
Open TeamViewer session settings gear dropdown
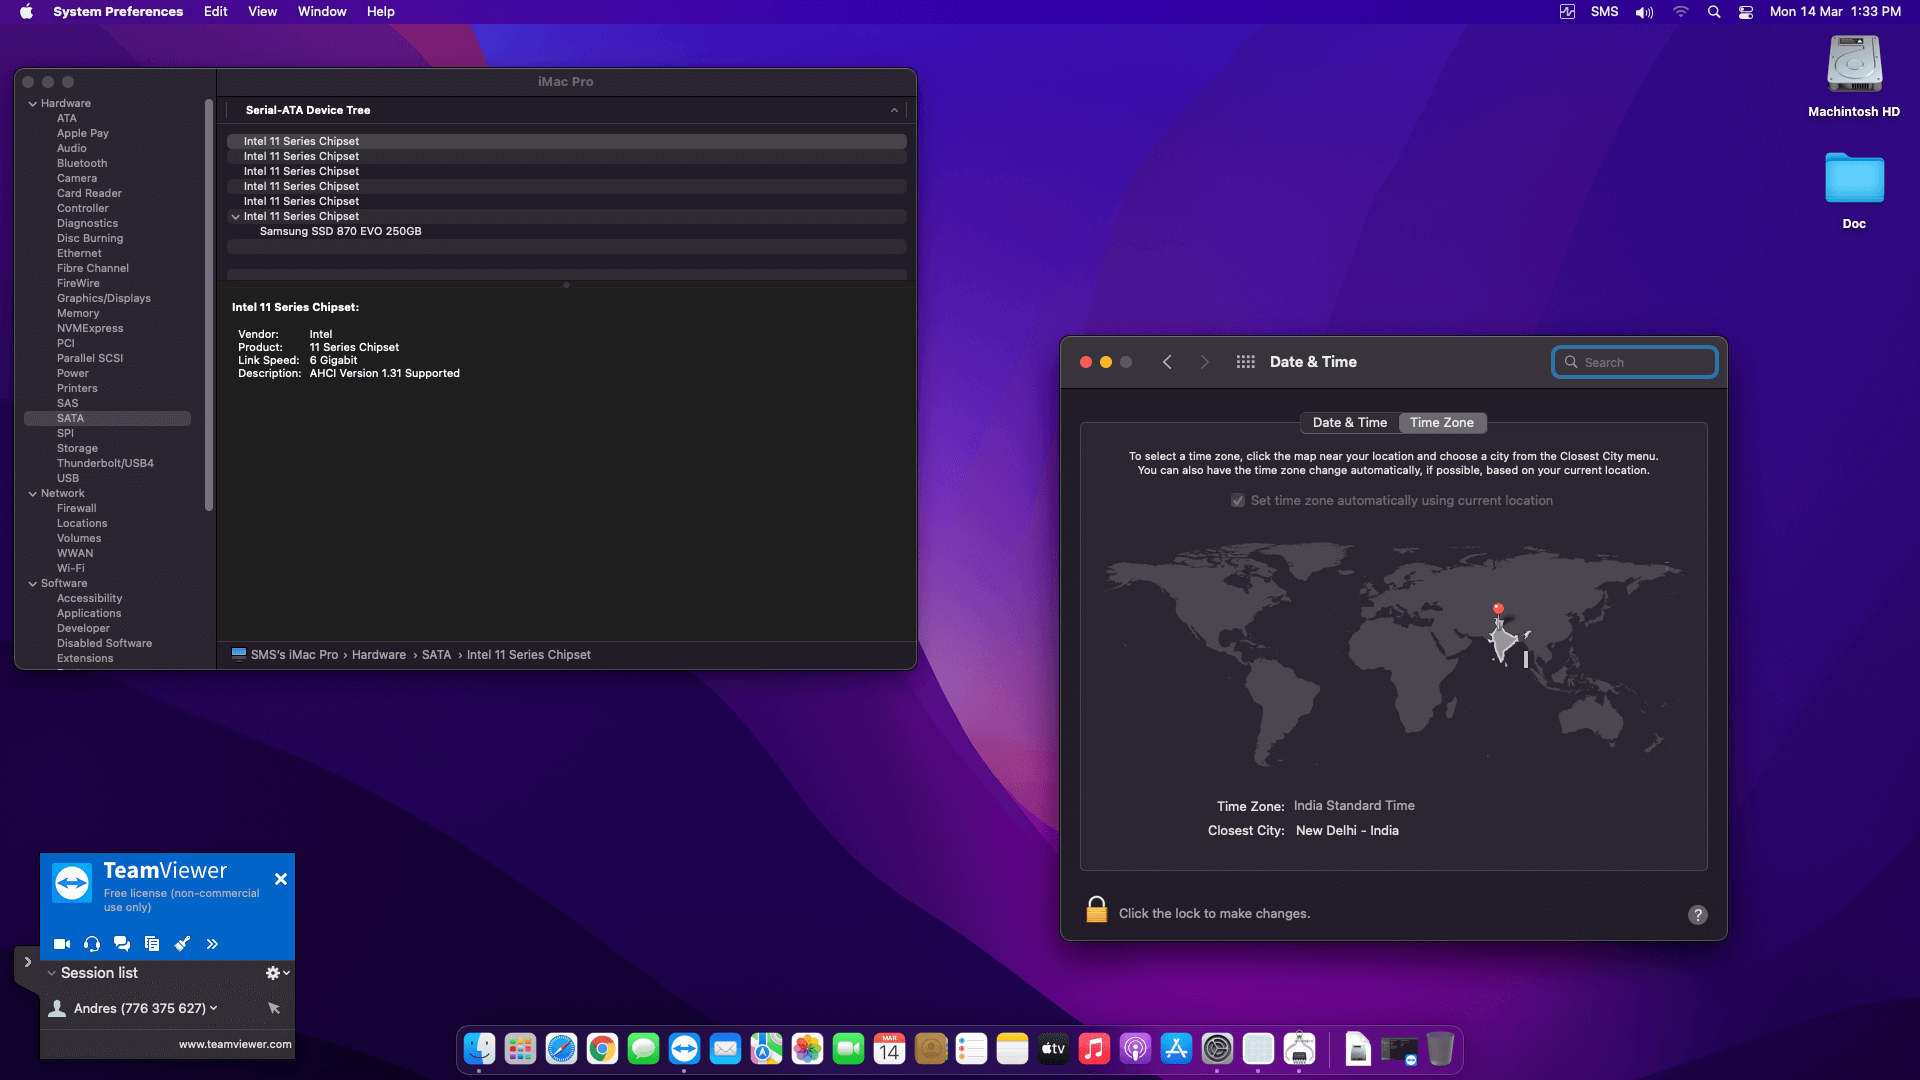point(277,973)
